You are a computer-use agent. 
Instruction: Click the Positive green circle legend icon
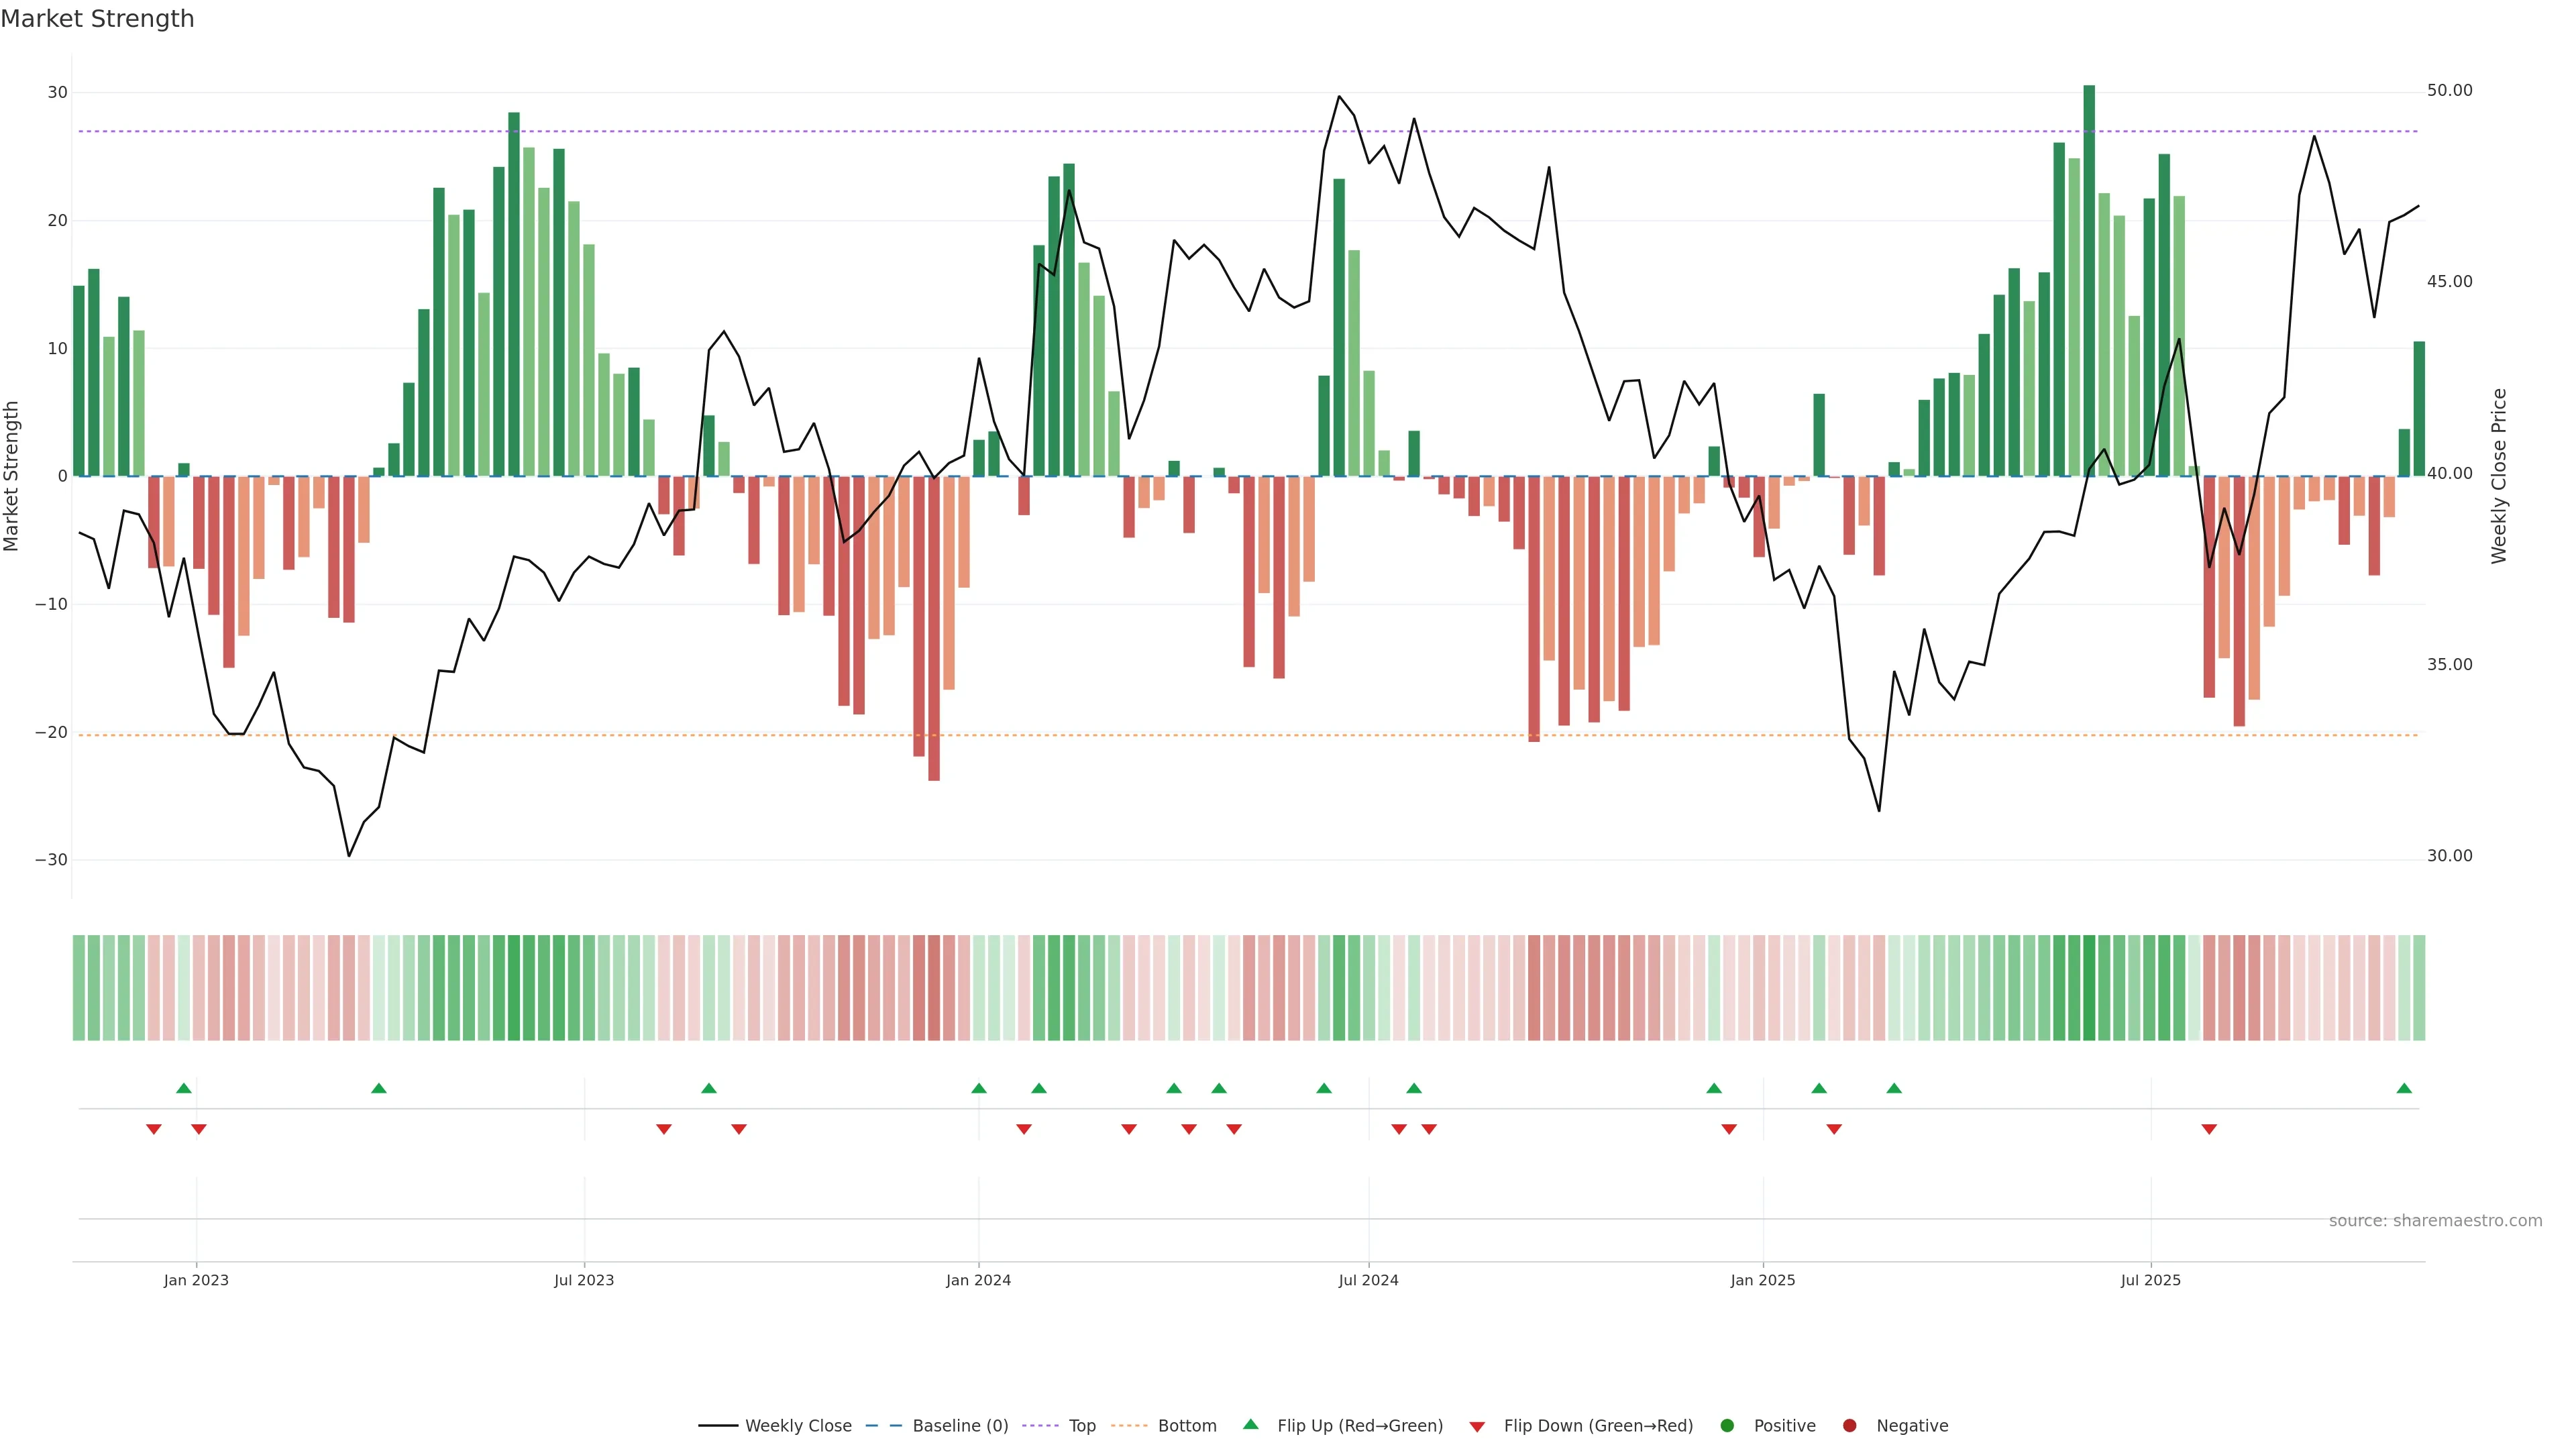click(1727, 1426)
